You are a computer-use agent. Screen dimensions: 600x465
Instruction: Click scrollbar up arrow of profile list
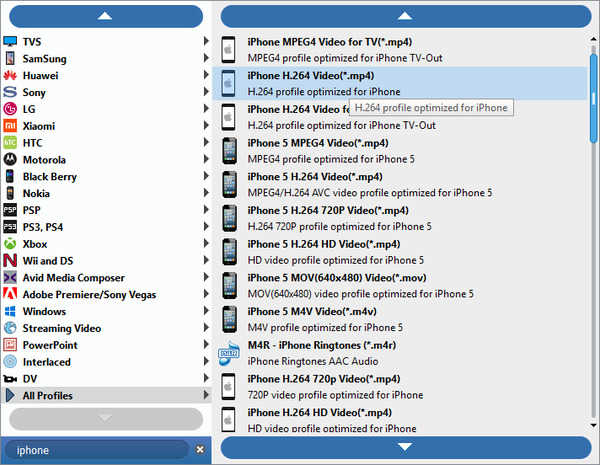point(593,39)
